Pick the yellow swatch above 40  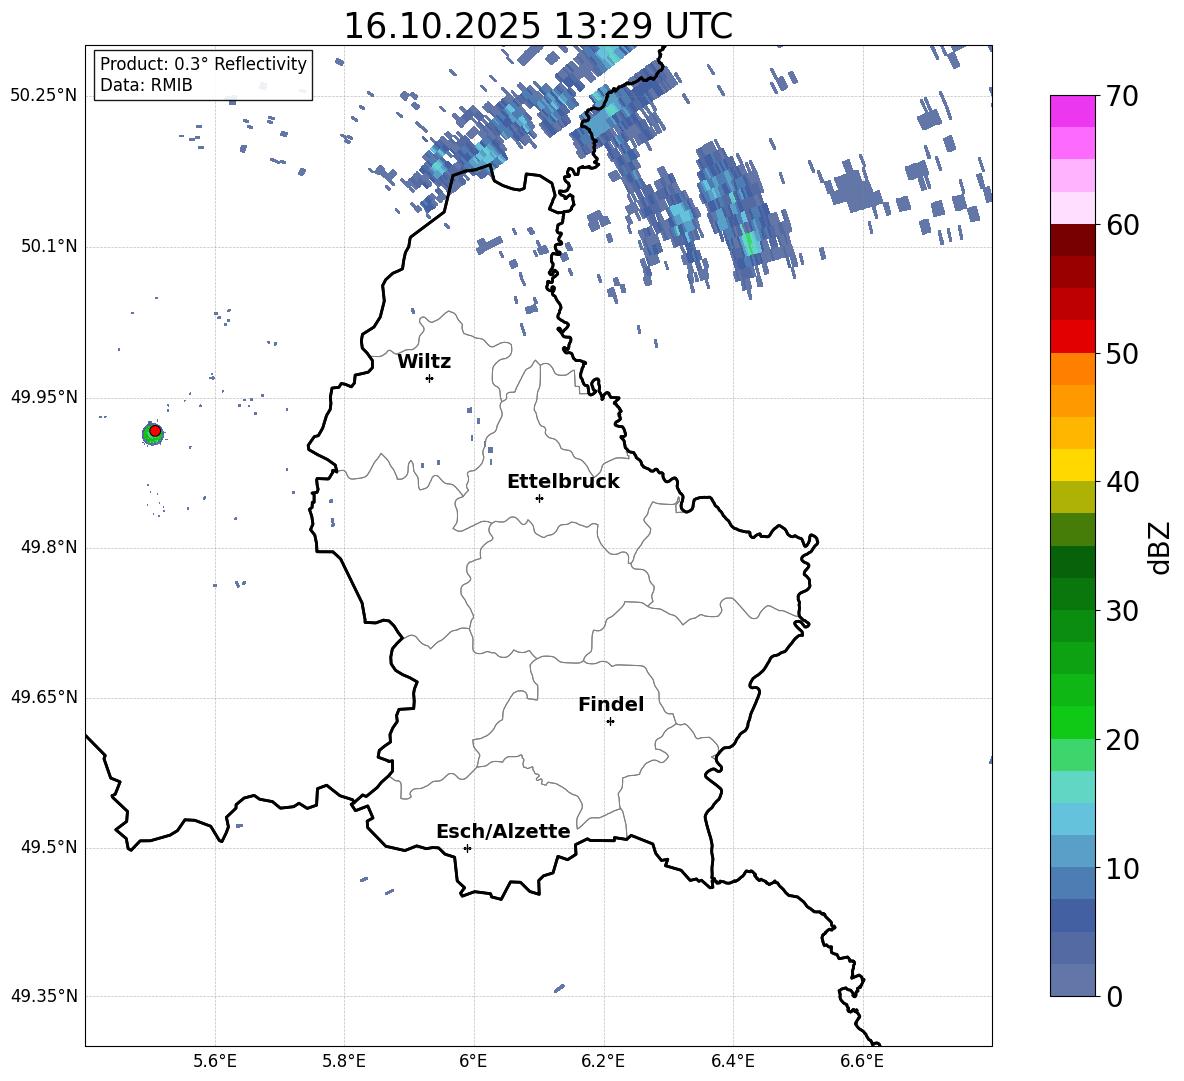(1073, 465)
